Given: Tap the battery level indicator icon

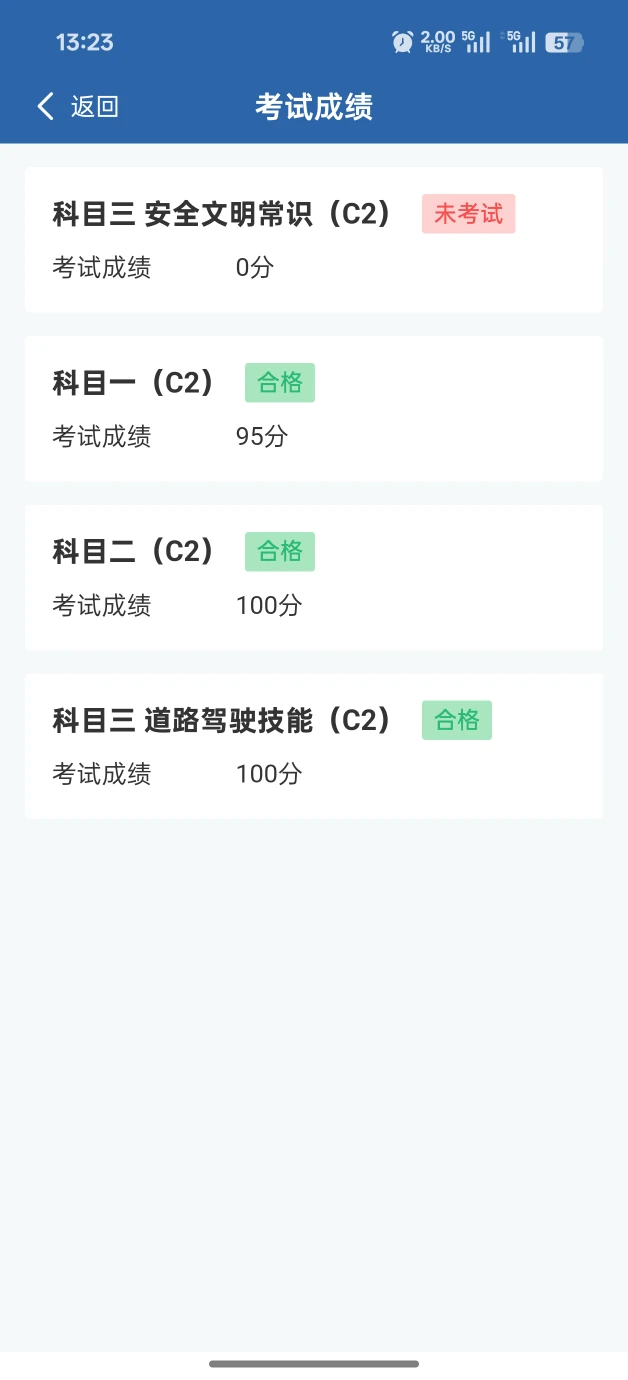Looking at the screenshot, I should tap(563, 42).
